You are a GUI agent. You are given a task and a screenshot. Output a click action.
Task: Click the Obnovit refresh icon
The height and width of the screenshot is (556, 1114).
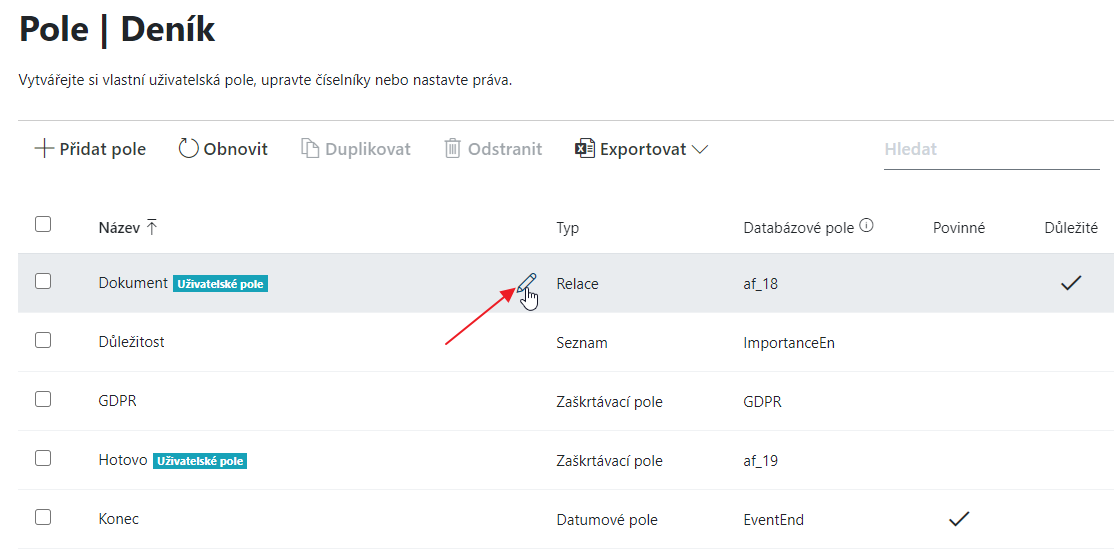(x=188, y=149)
